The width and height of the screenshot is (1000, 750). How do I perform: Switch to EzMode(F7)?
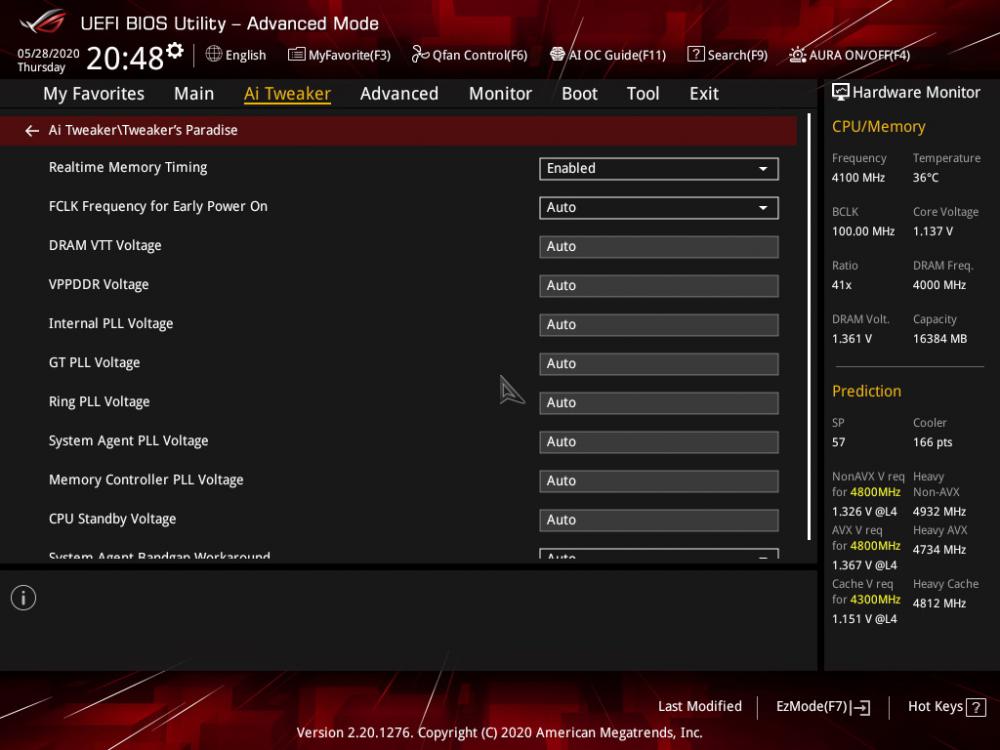(823, 707)
